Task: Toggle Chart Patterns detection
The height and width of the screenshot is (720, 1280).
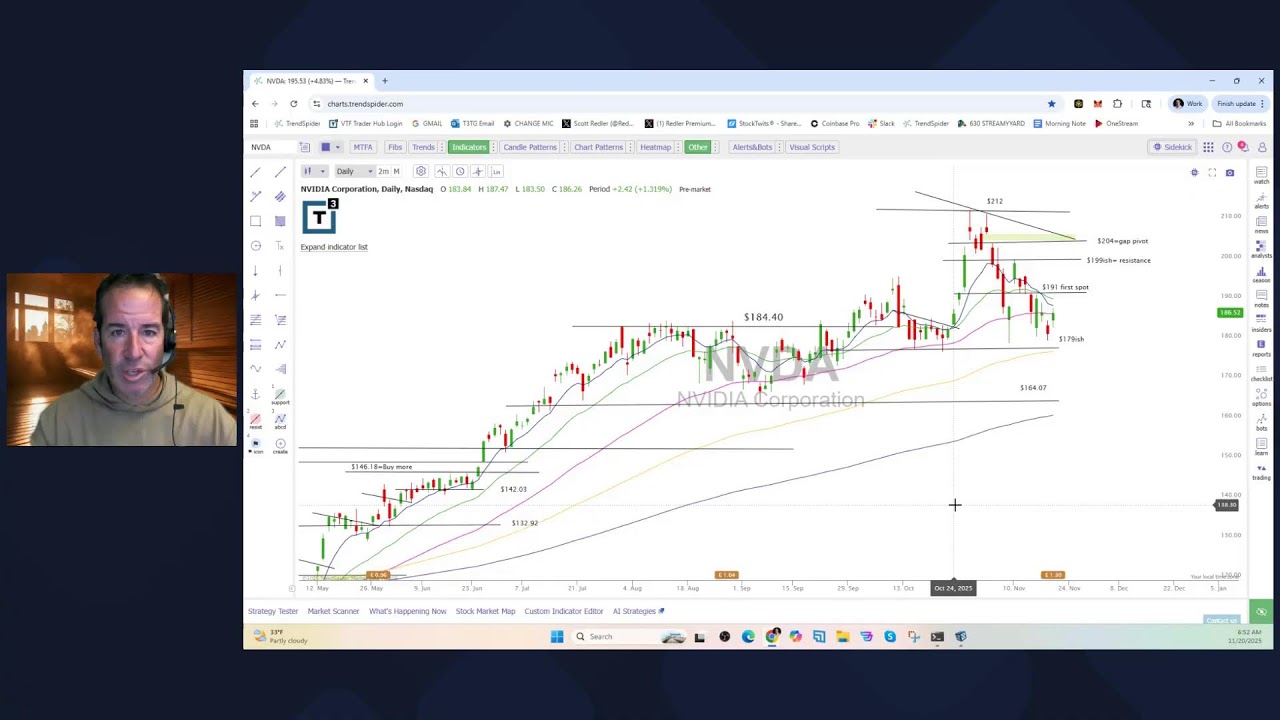Action: tap(598, 147)
